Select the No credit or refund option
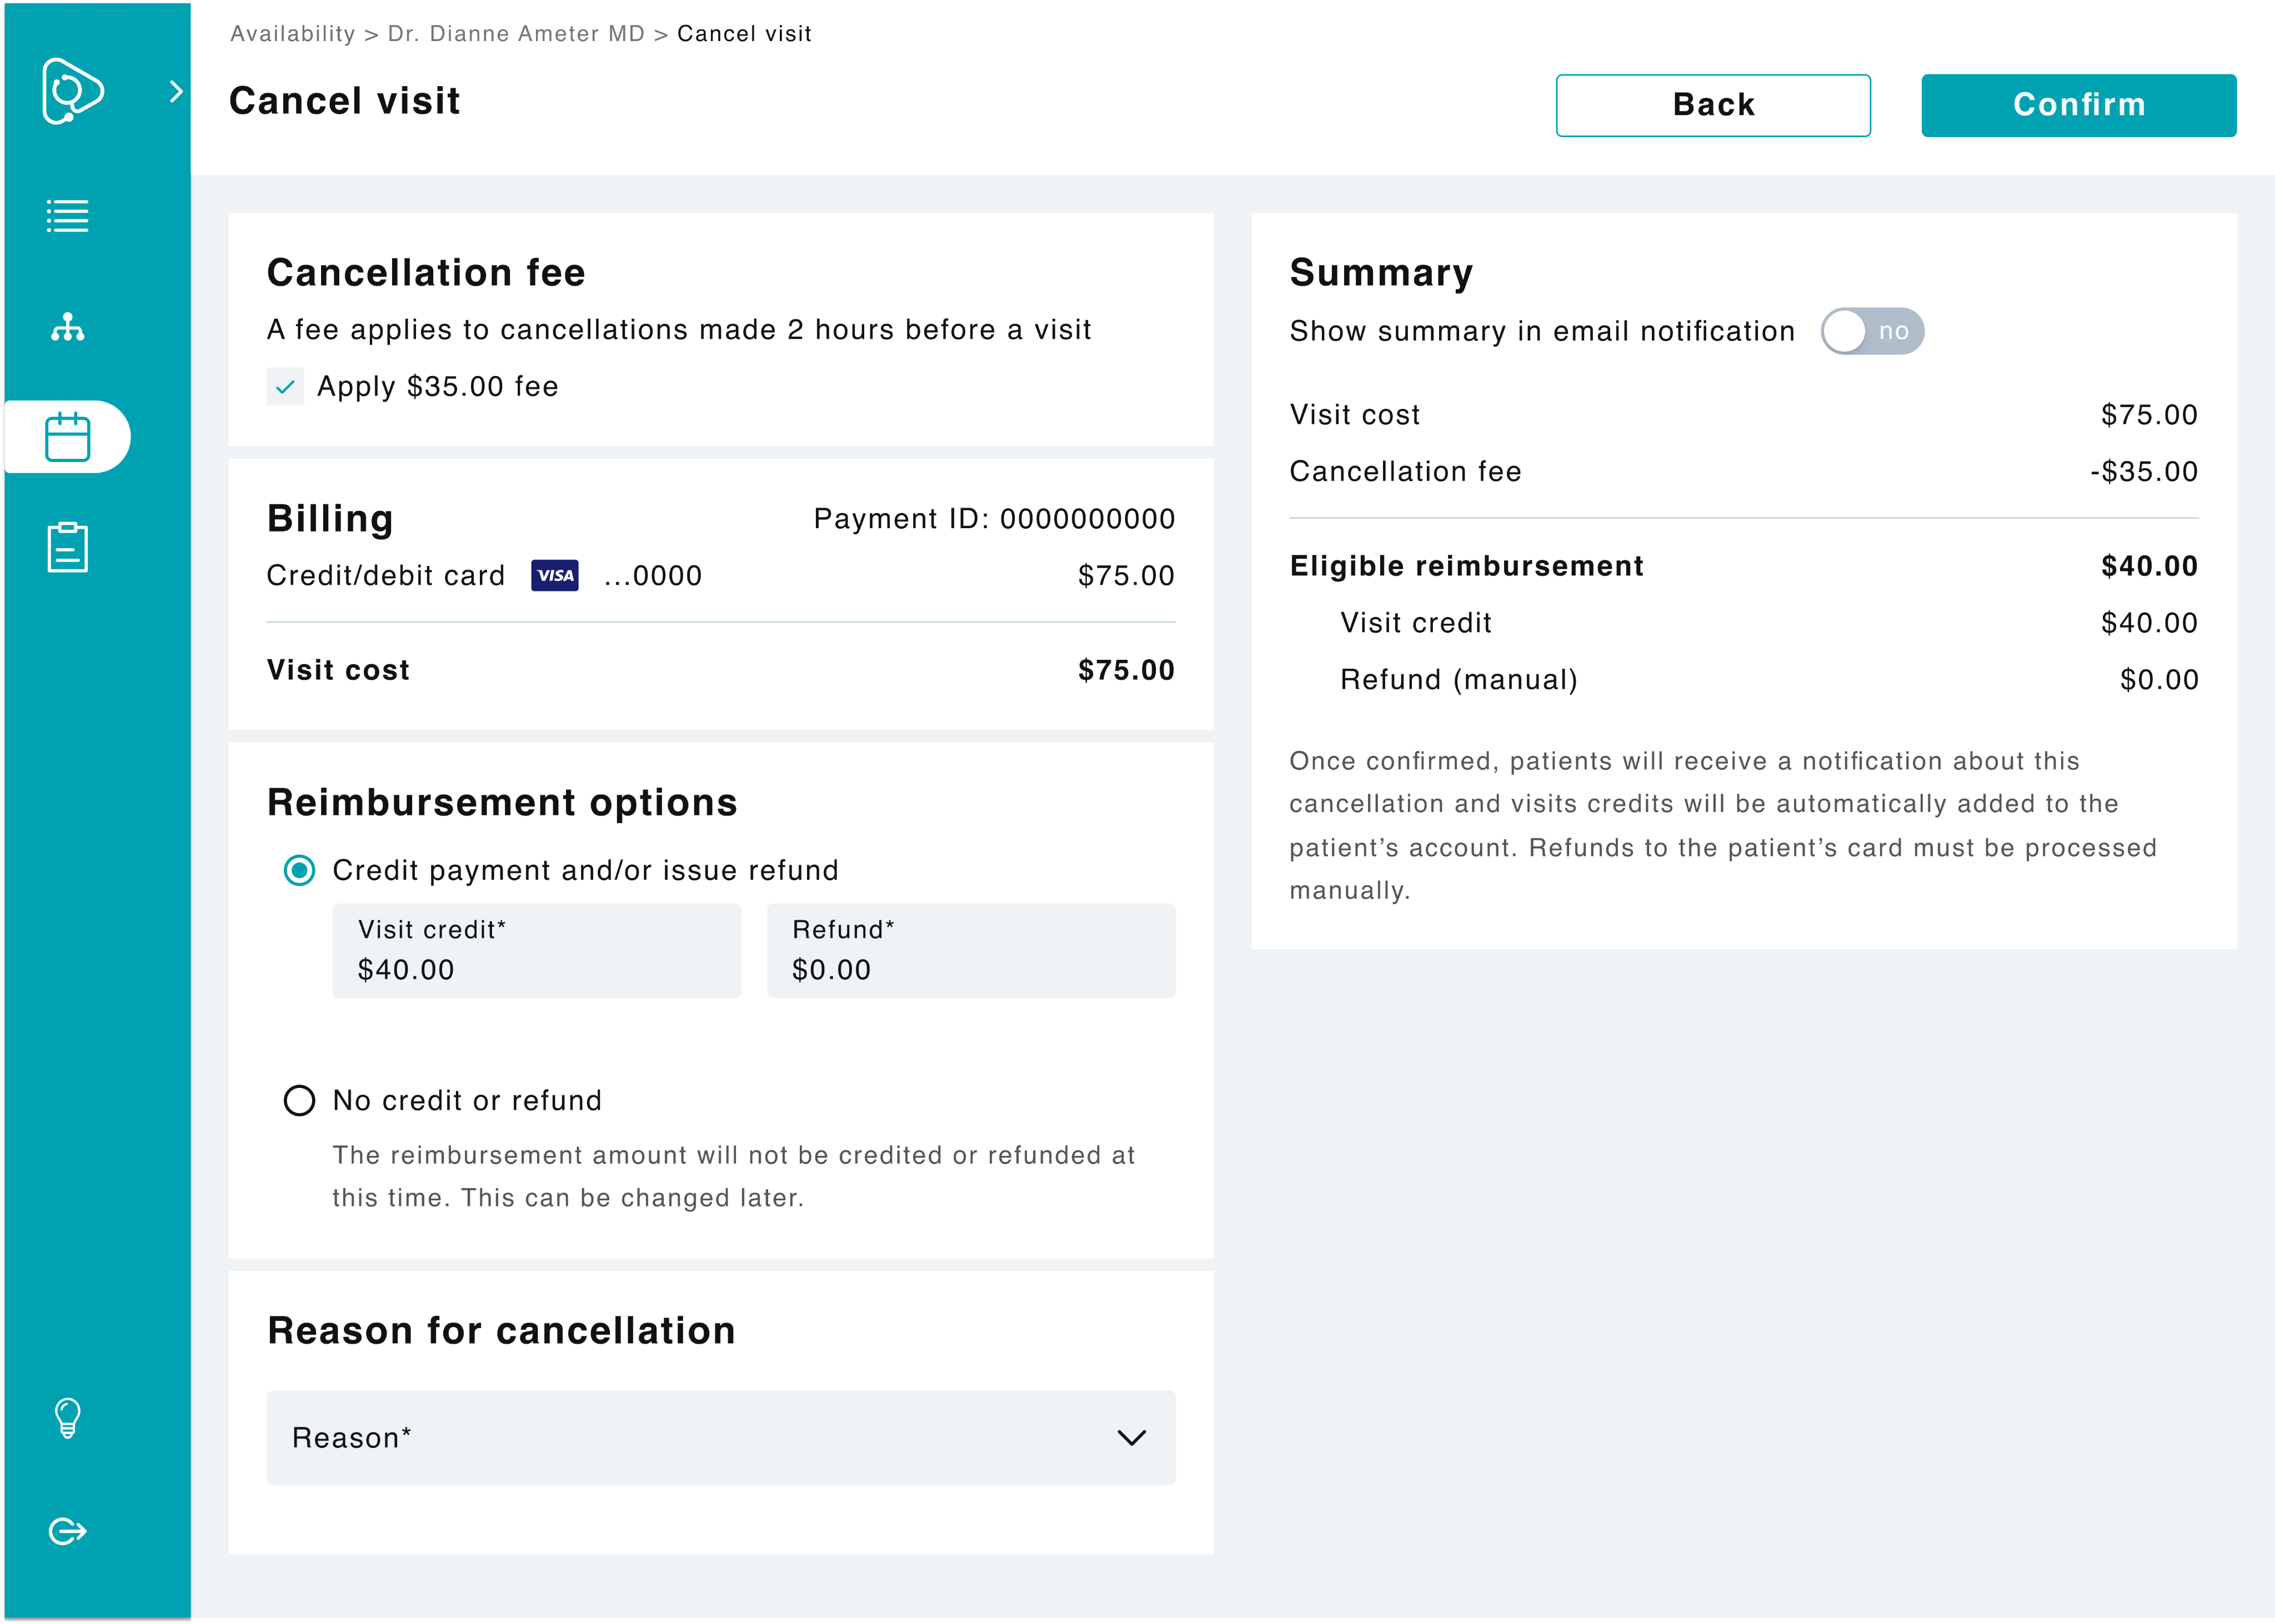2275x1624 pixels. point(299,1100)
